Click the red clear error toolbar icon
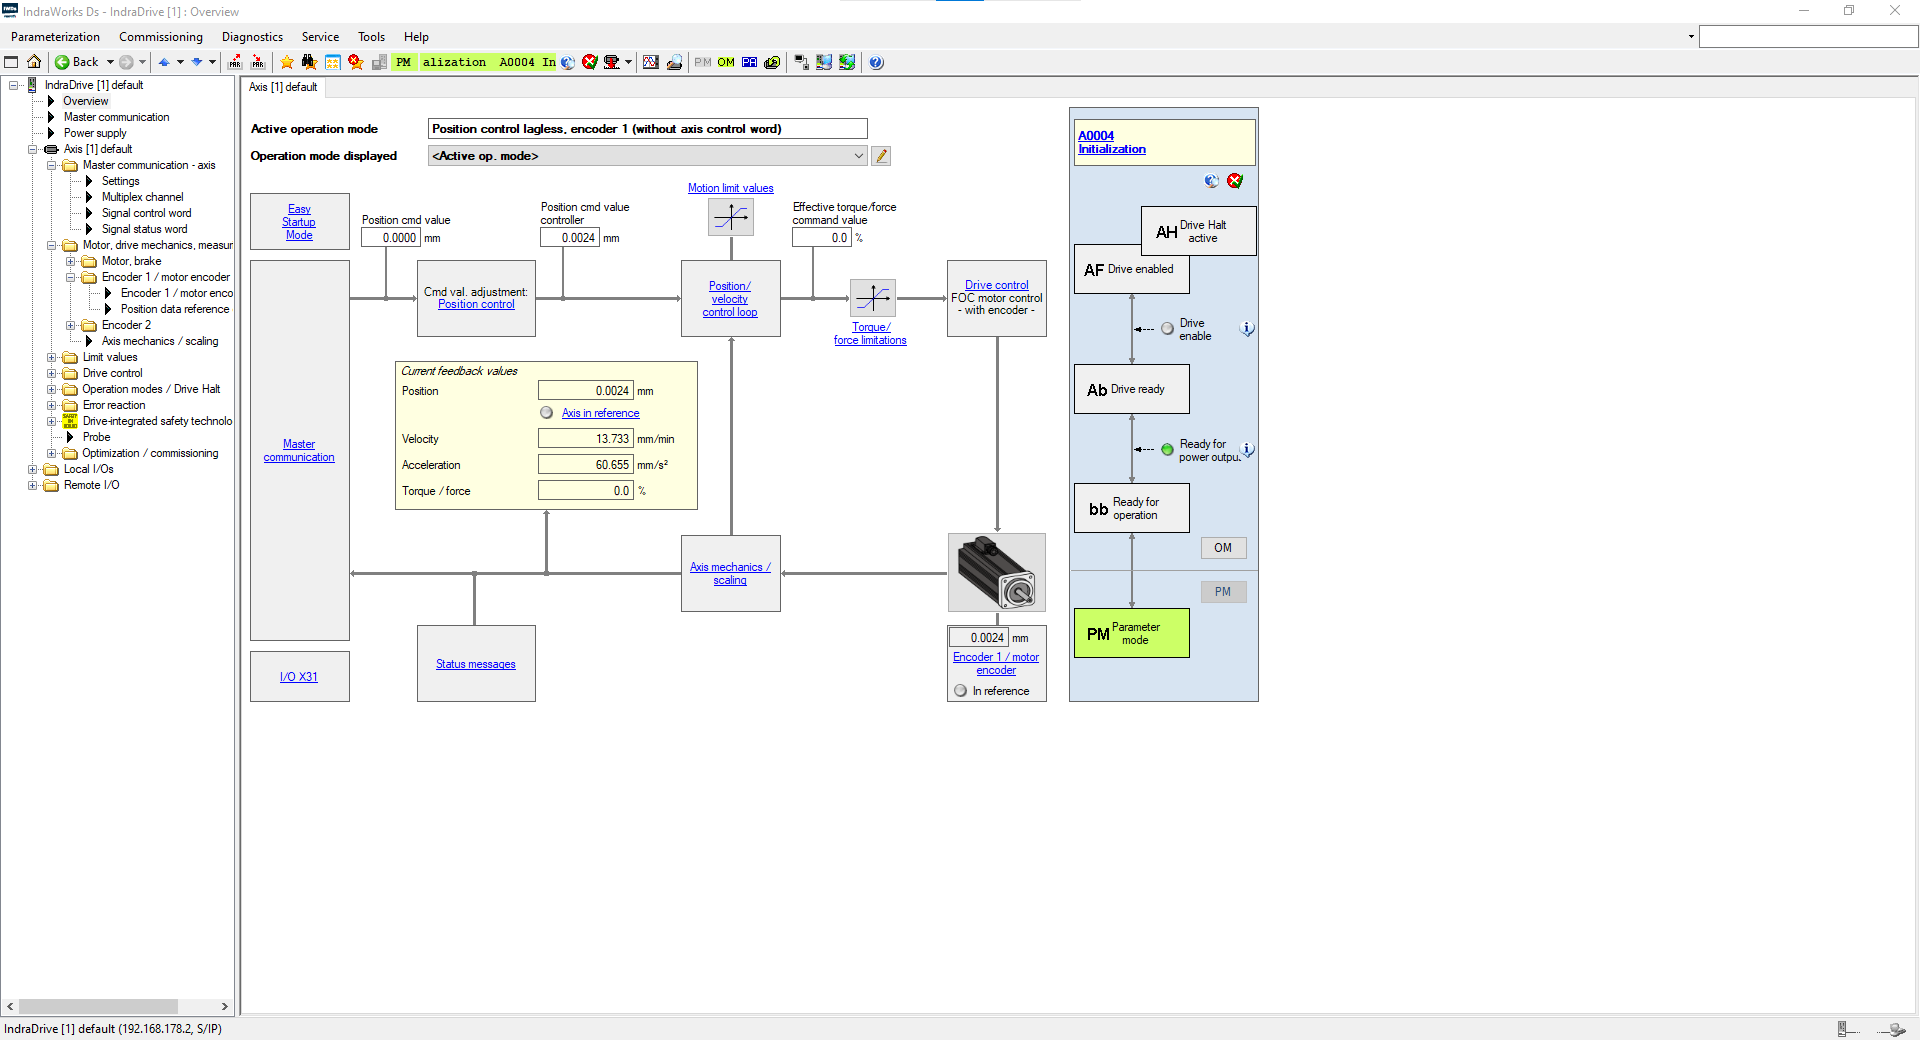This screenshot has height=1040, width=1920. 590,62
